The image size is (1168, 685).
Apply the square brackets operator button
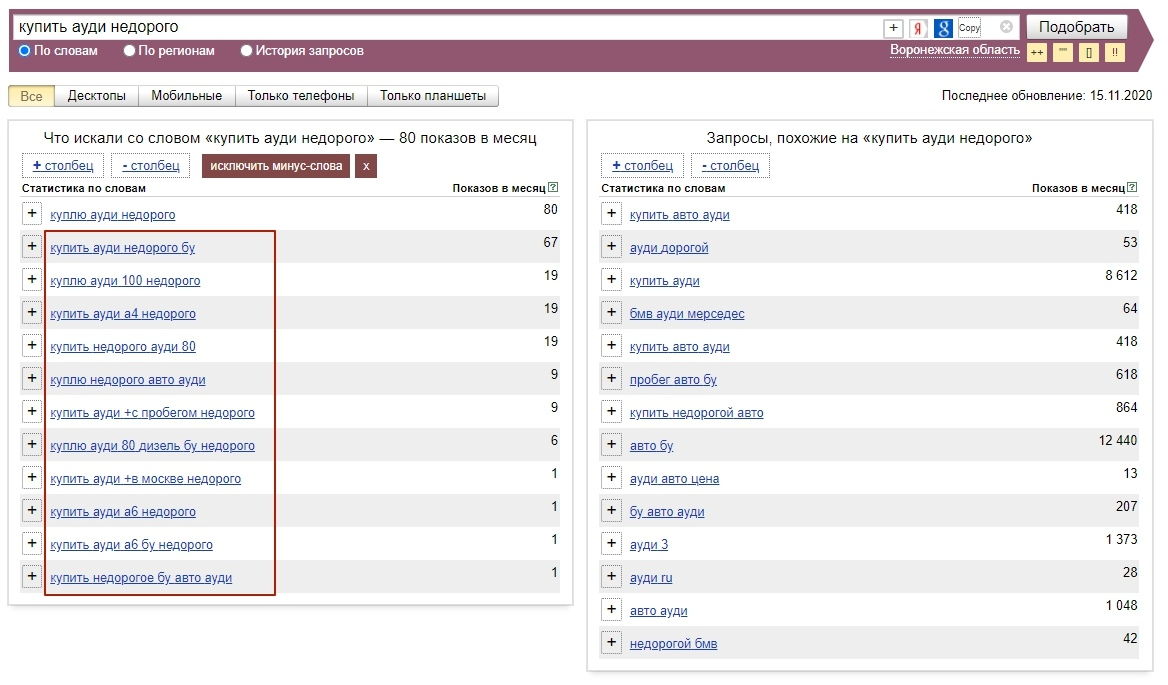(x=1089, y=53)
